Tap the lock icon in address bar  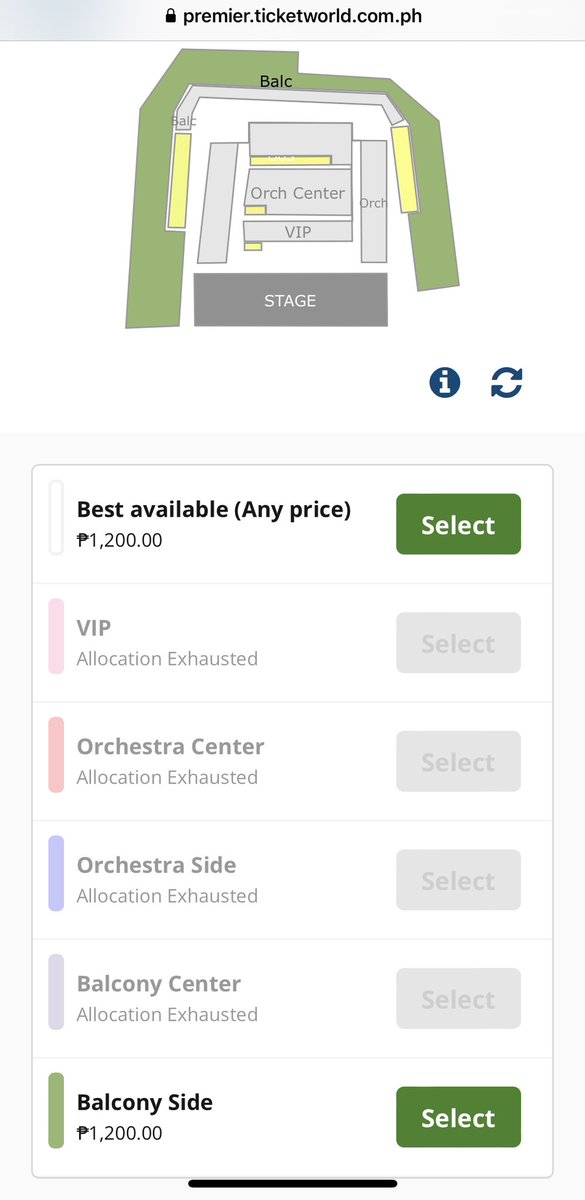click(169, 16)
